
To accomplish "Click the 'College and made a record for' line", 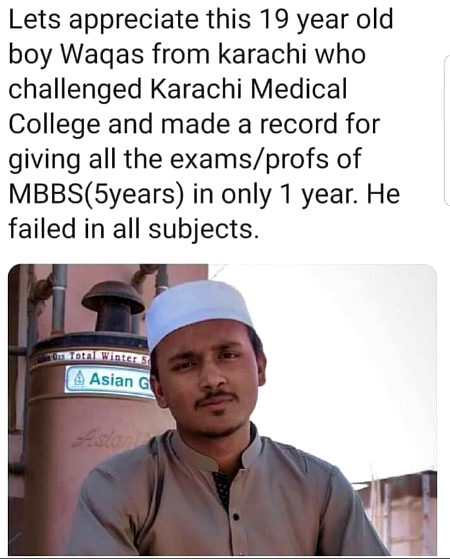I will pos(194,125).
